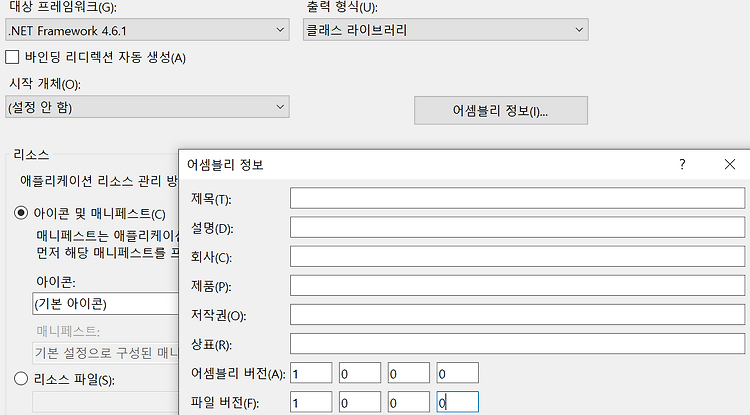Click the 대상 프레임워크(G) label
This screenshot has height=415, width=750.
point(63,7)
